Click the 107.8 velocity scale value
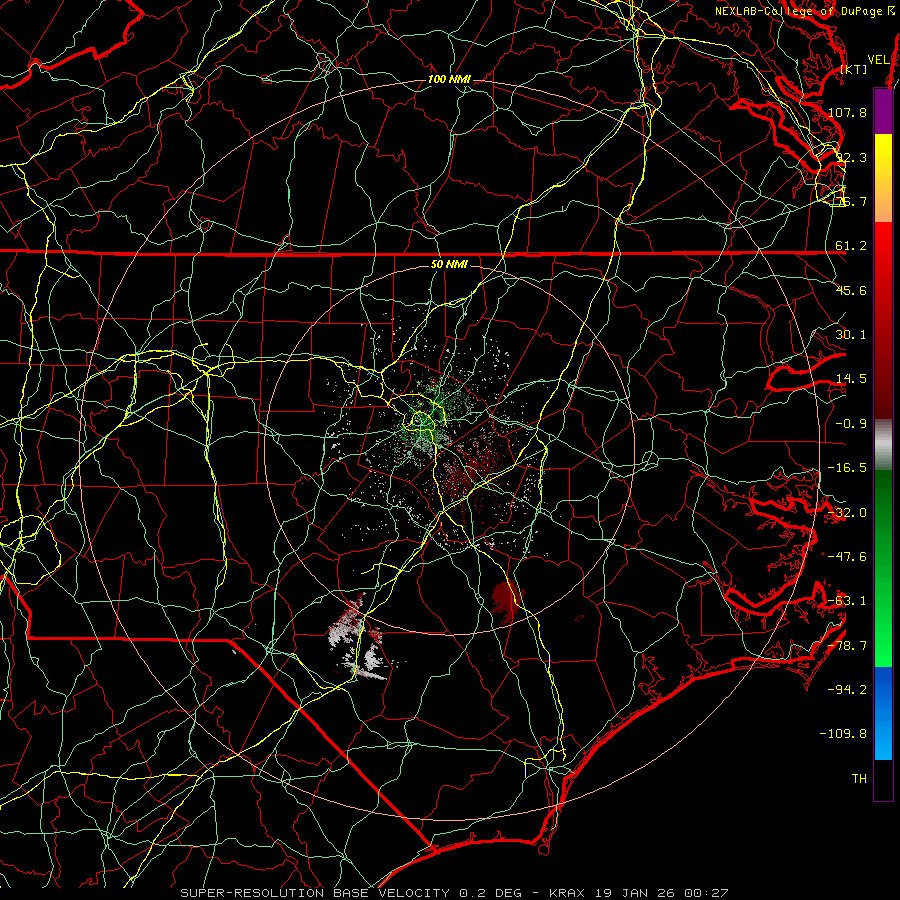The width and height of the screenshot is (900, 900). coord(848,112)
